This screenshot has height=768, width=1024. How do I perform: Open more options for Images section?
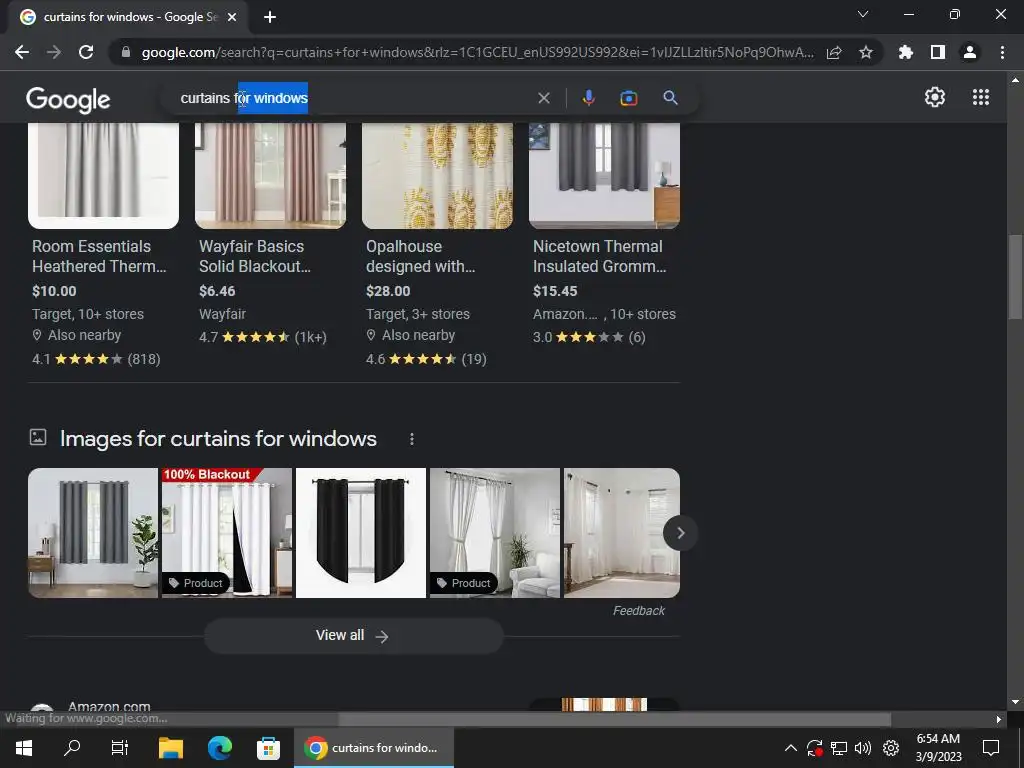tap(411, 439)
